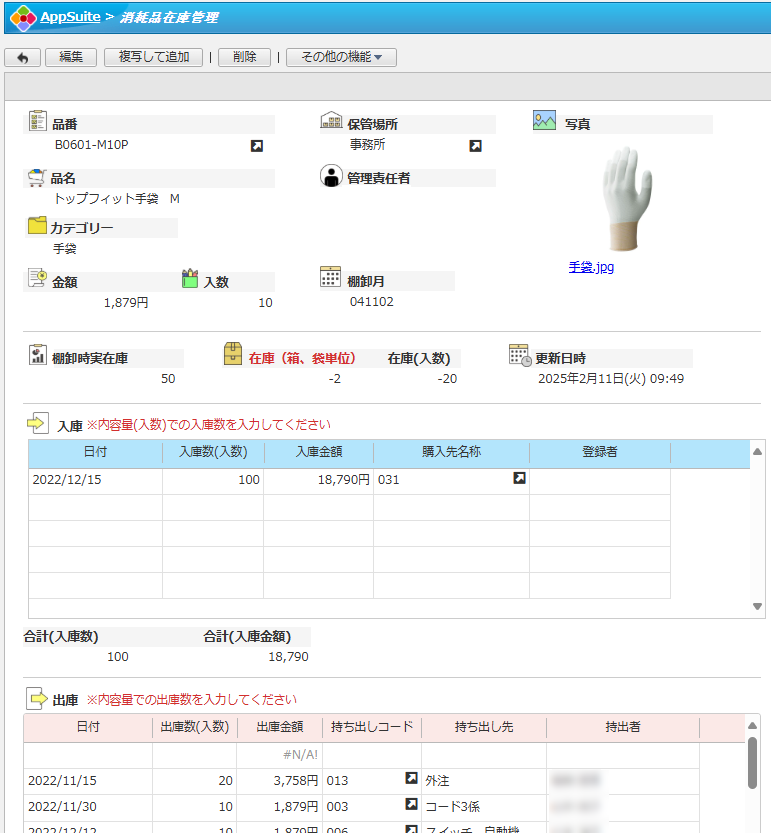
Task: Click the AppSuite logo icon
Action: [22, 18]
